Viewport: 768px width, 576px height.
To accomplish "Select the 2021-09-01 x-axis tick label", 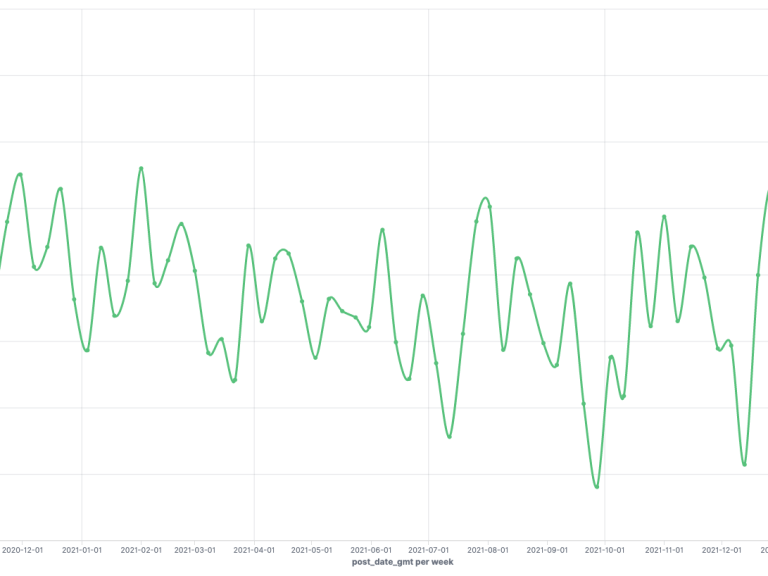I will (x=548, y=550).
